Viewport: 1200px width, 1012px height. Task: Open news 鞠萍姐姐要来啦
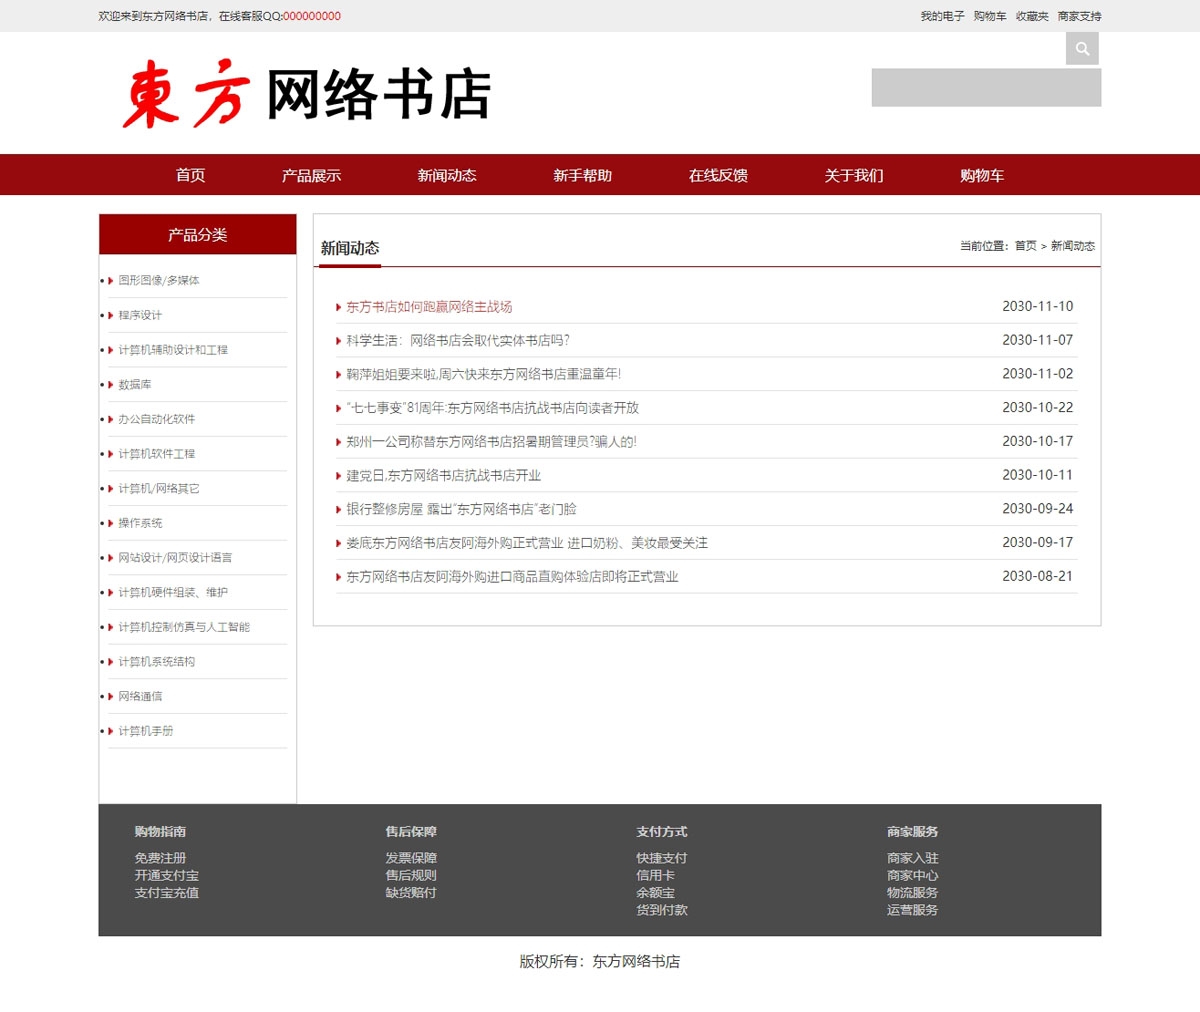click(484, 374)
